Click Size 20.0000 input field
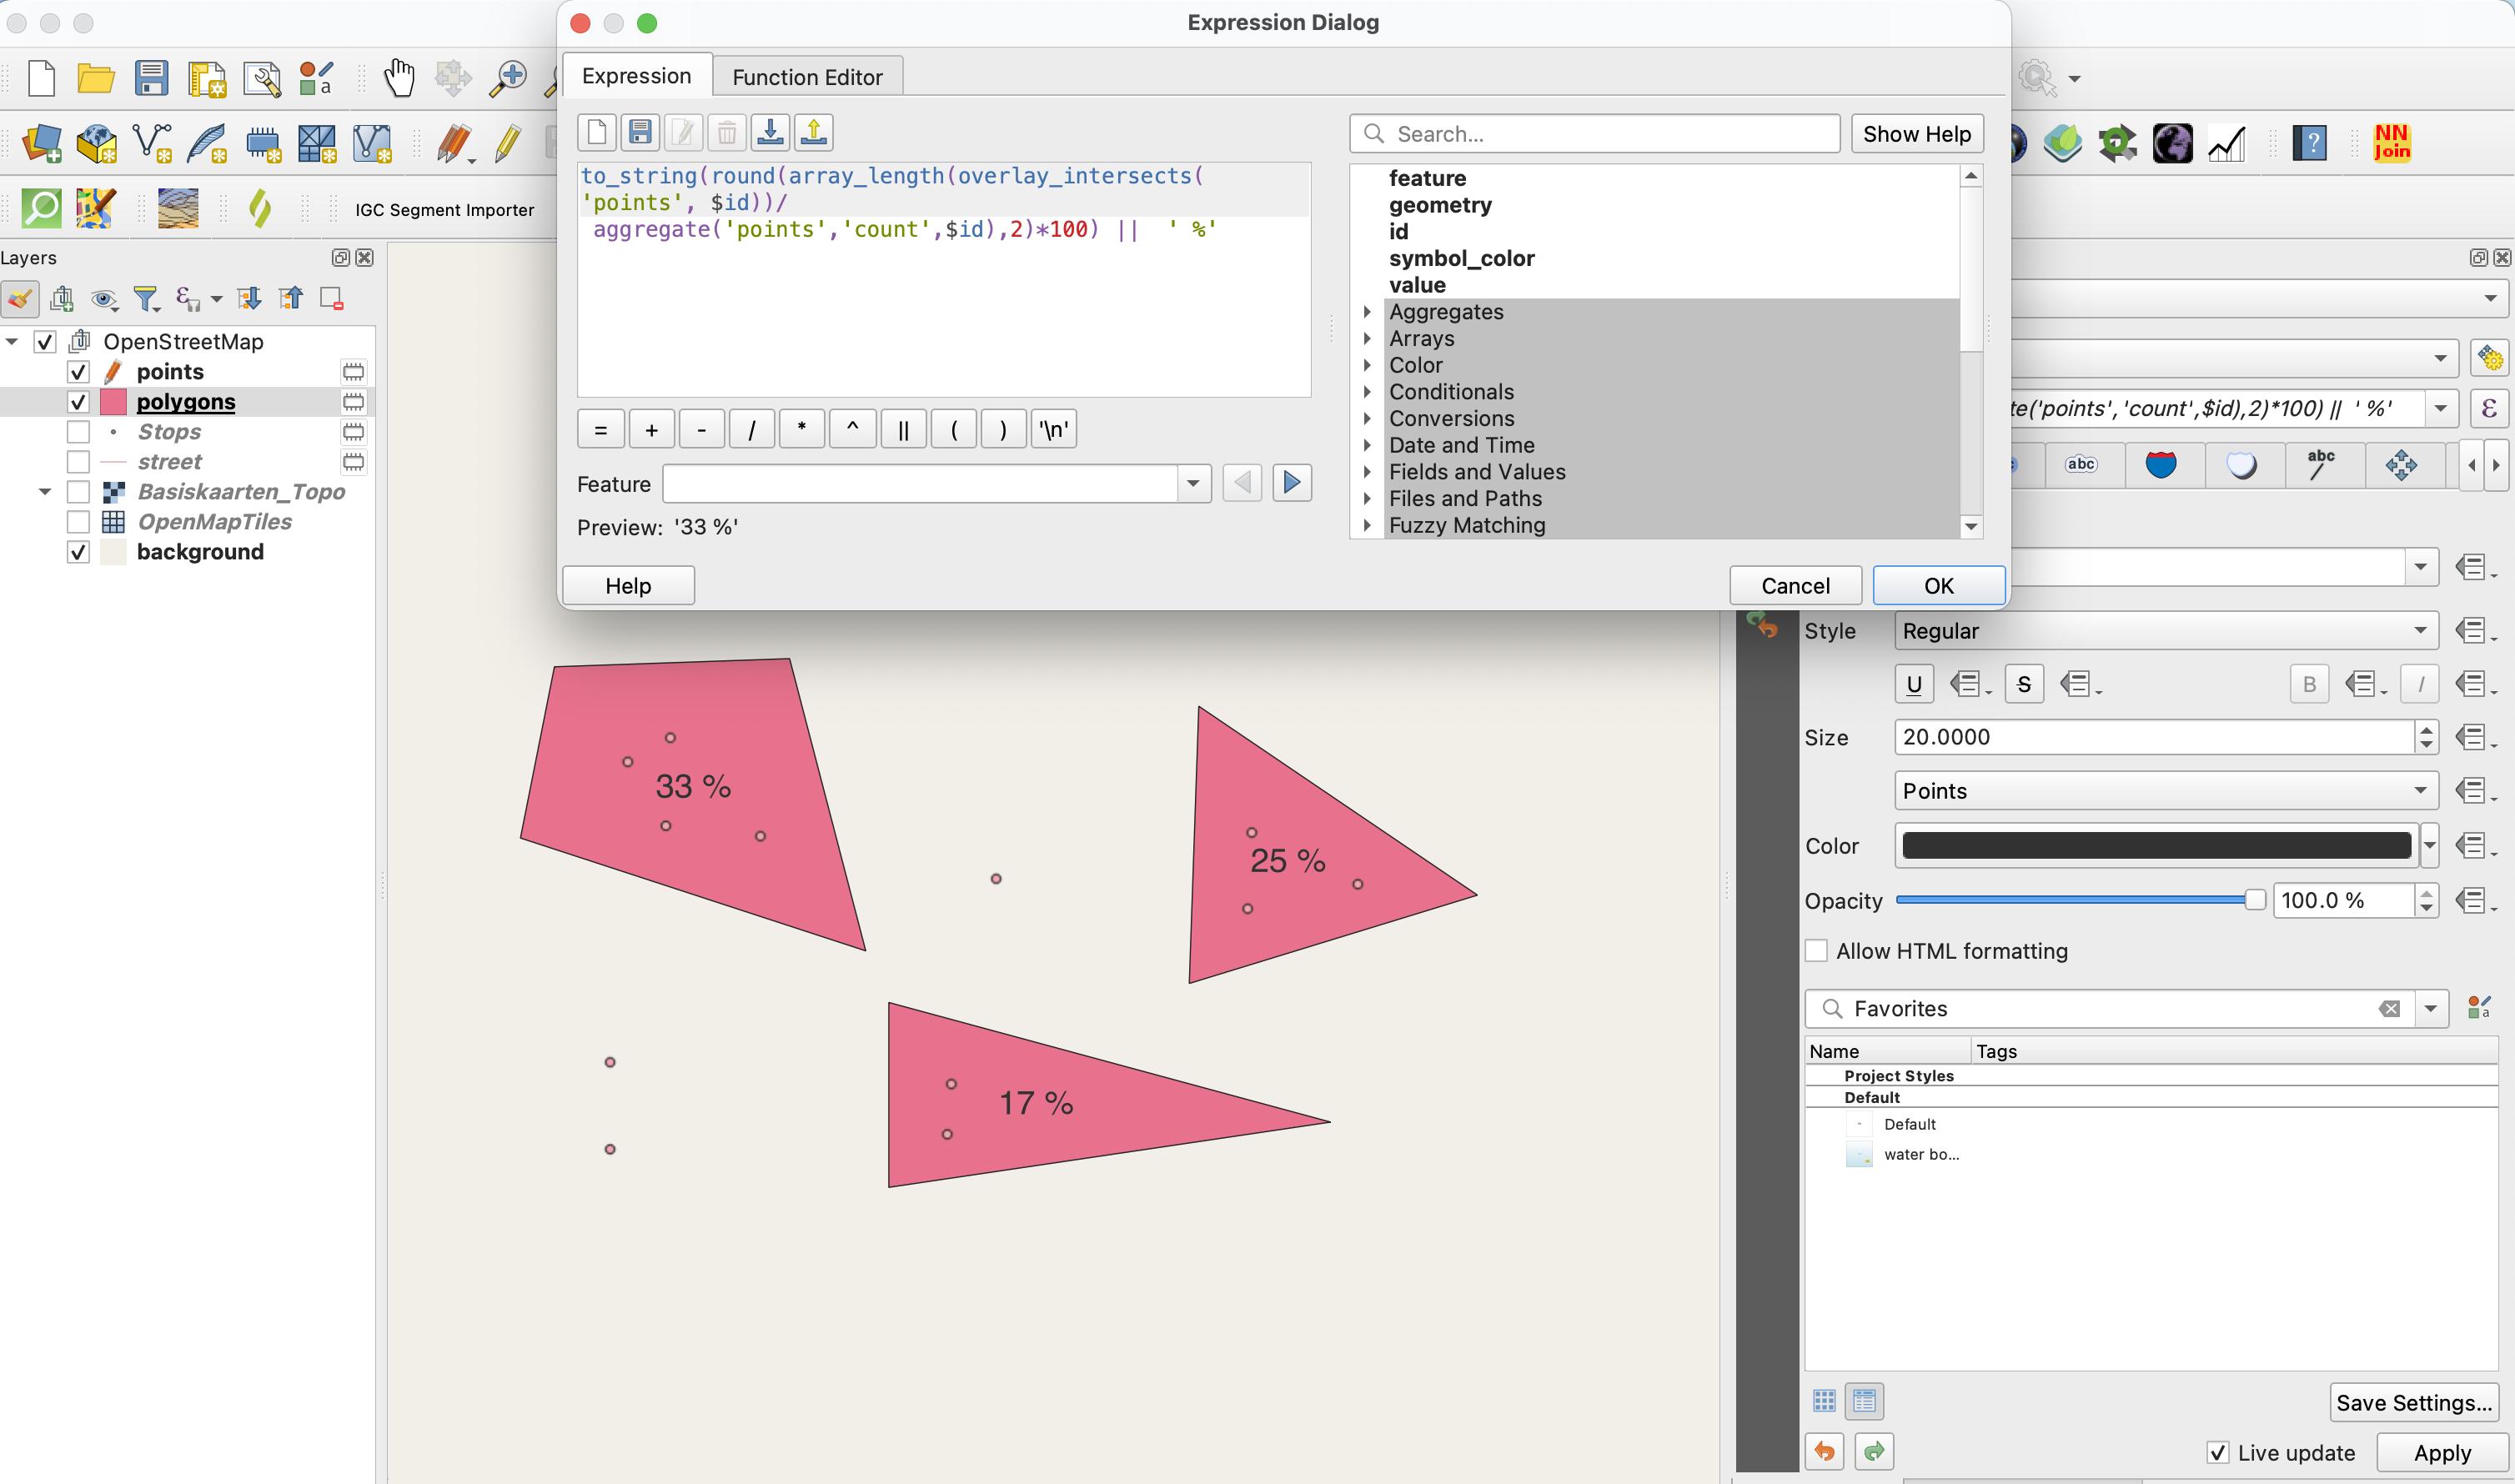This screenshot has height=1484, width=2515. coord(2155,737)
